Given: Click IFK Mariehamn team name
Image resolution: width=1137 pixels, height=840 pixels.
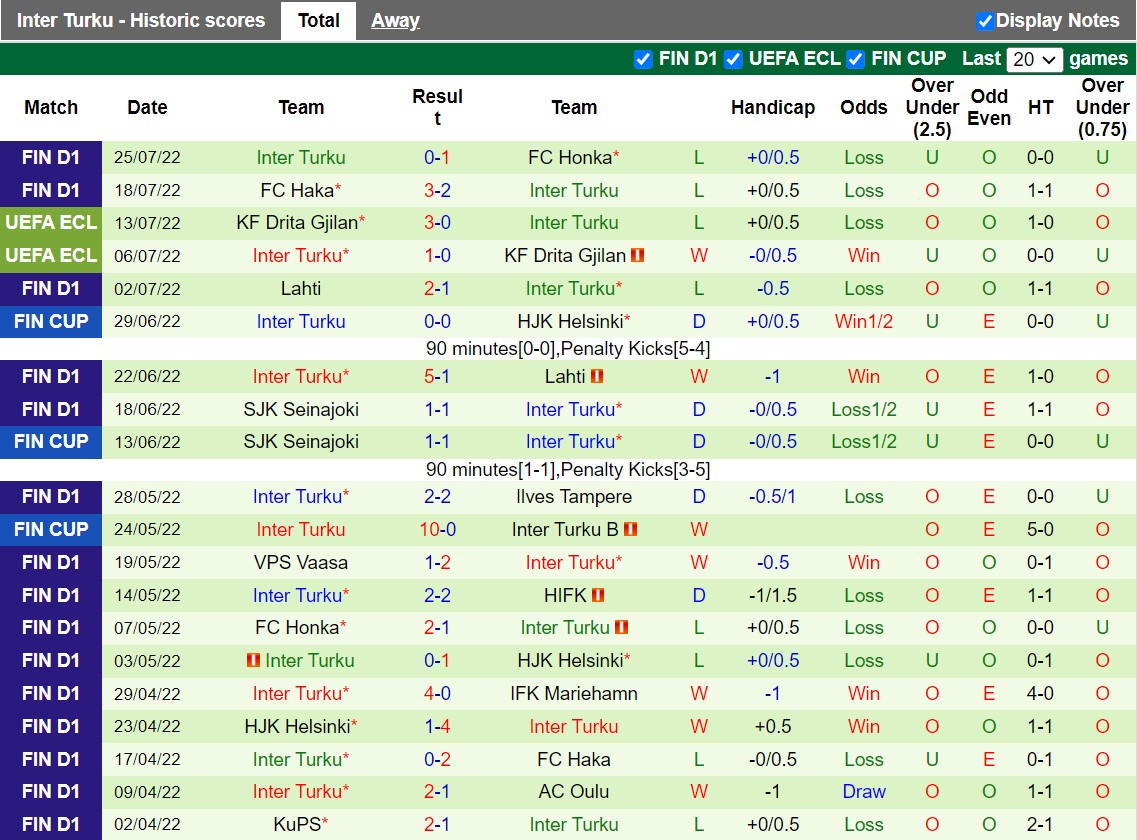Looking at the screenshot, I should (574, 693).
